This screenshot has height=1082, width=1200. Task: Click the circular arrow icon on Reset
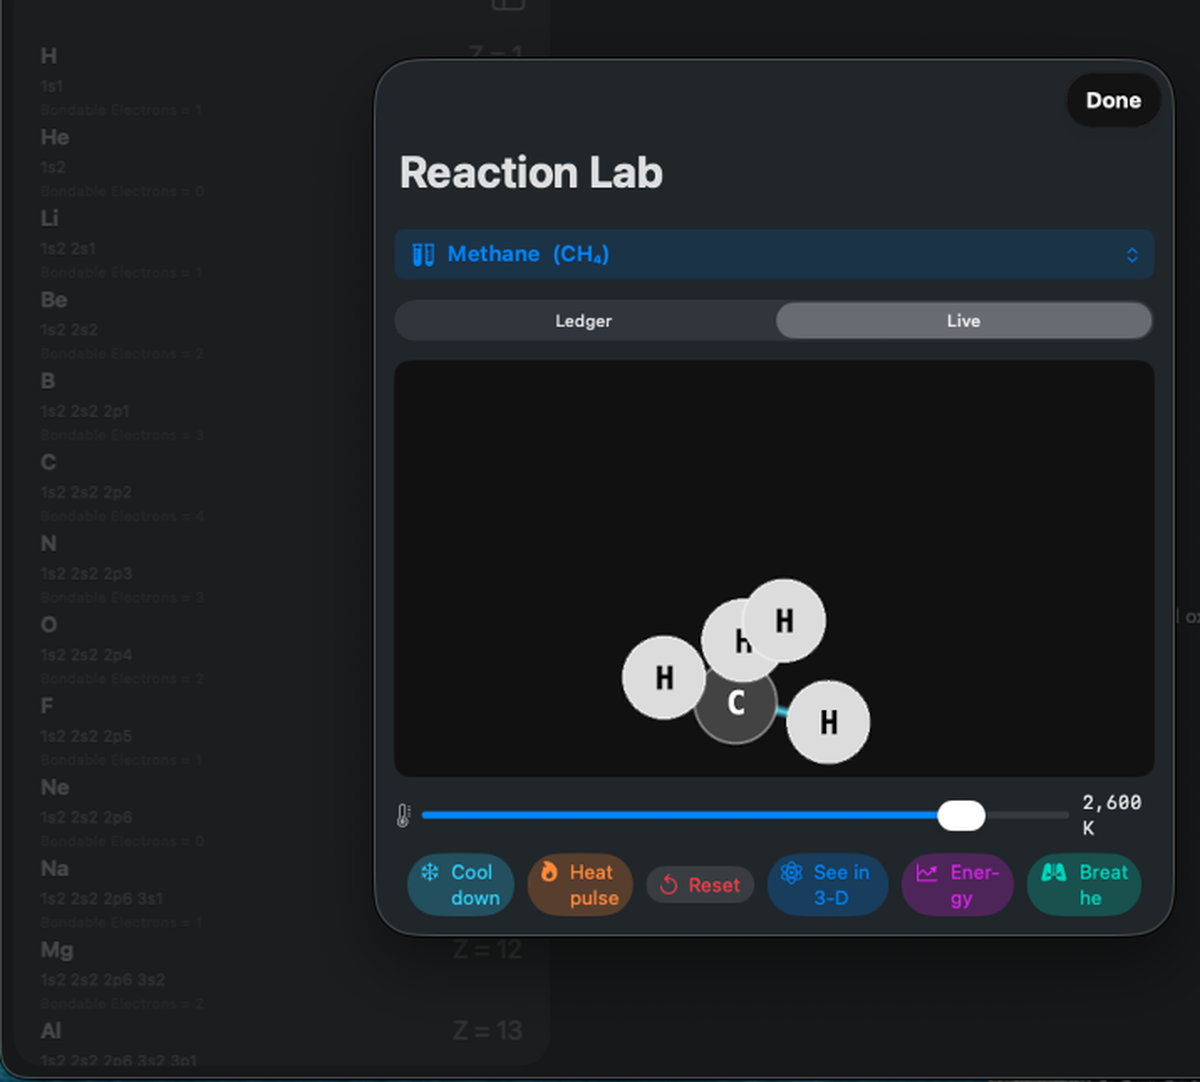point(669,885)
